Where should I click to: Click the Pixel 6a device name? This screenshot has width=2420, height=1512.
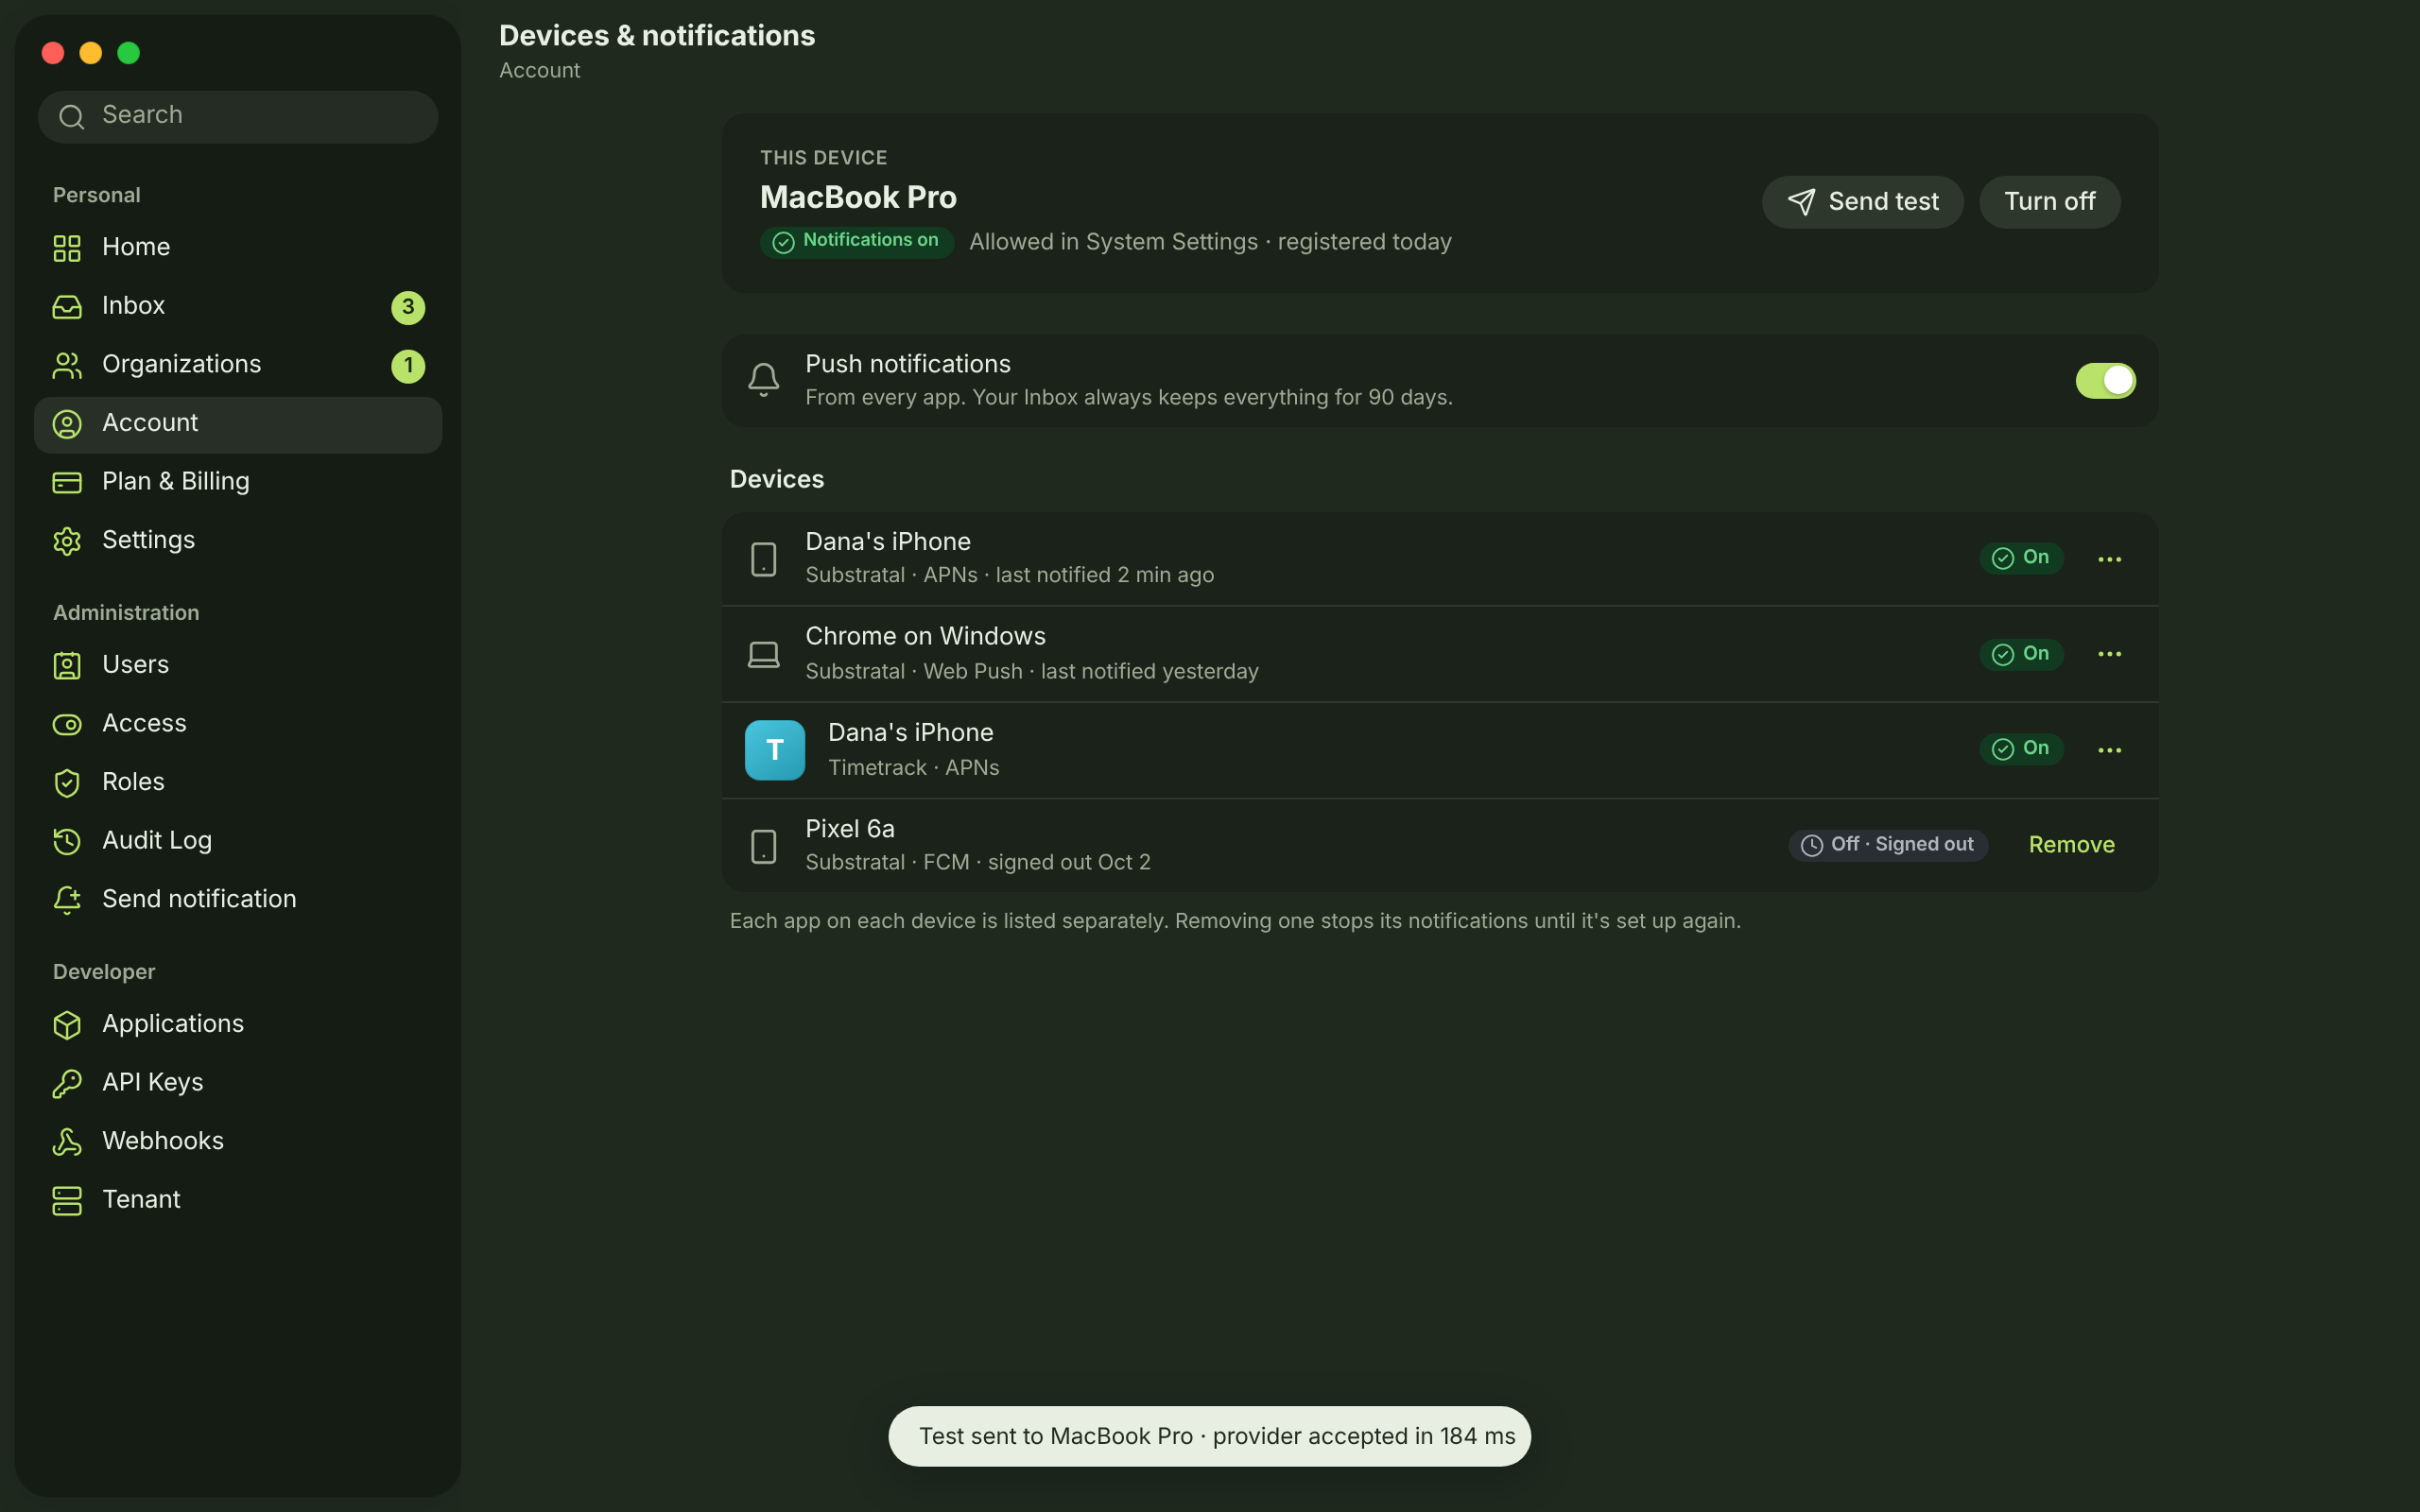[850, 829]
